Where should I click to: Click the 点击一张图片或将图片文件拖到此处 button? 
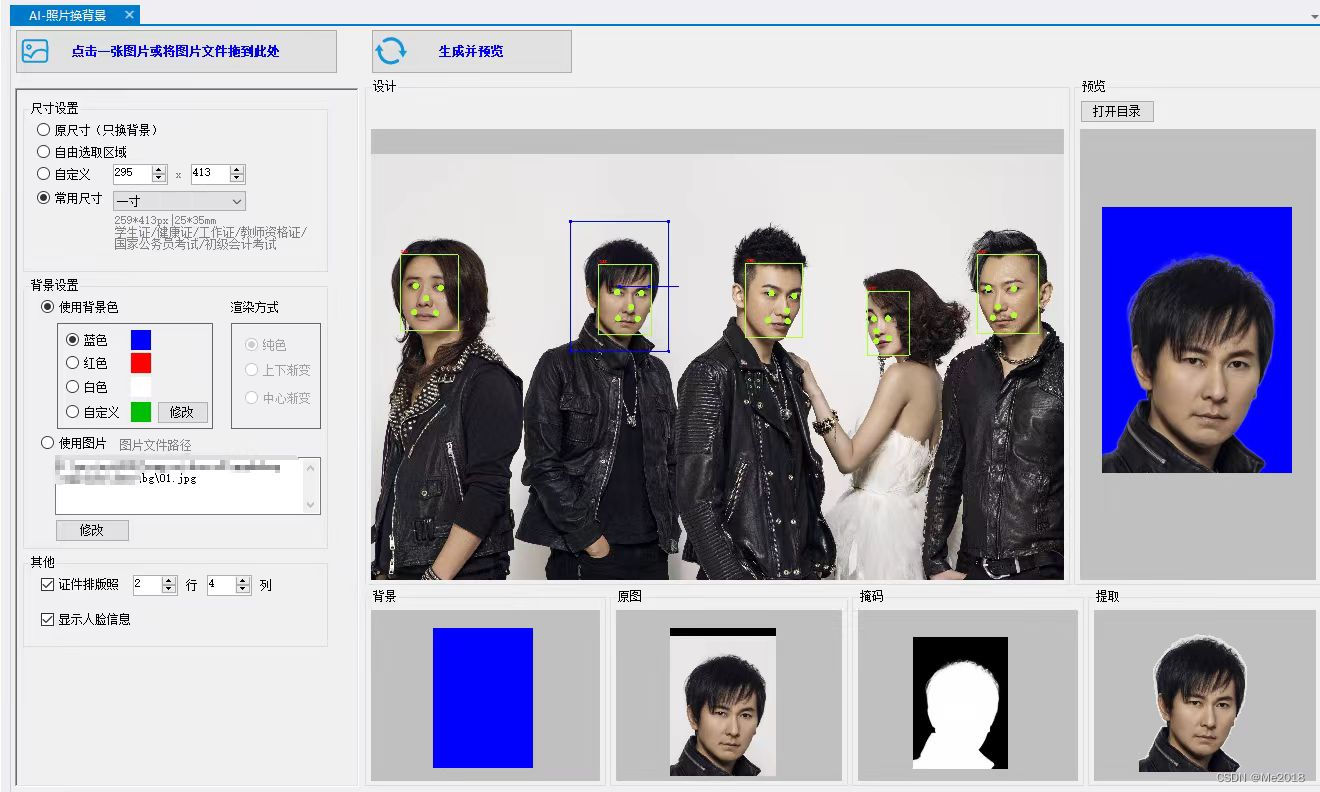tap(177, 51)
